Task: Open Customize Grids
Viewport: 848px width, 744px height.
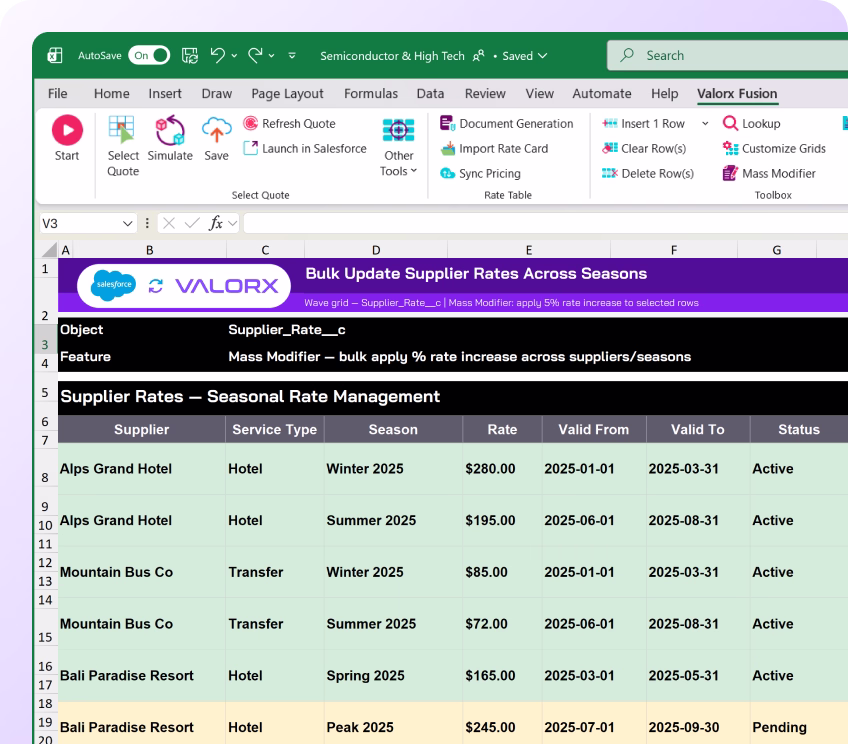Action: [774, 148]
